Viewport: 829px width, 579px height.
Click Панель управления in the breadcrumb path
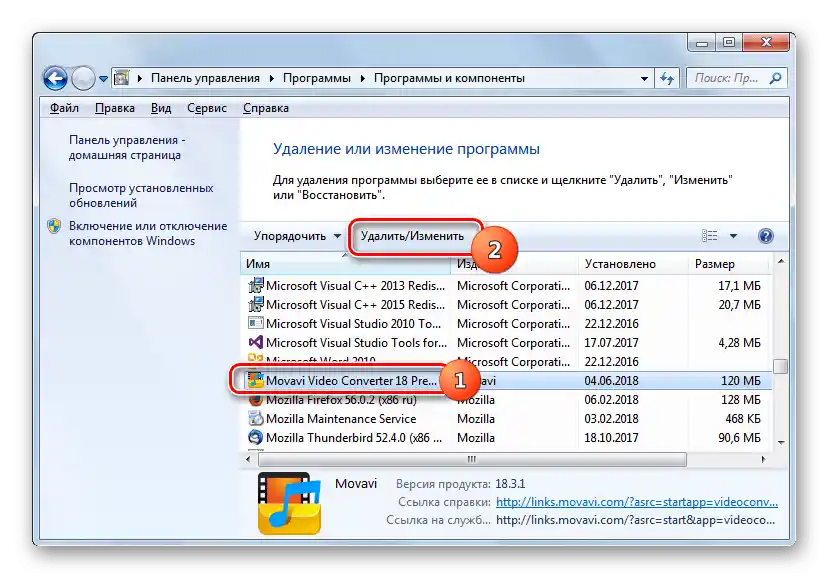pyautogui.click(x=205, y=78)
